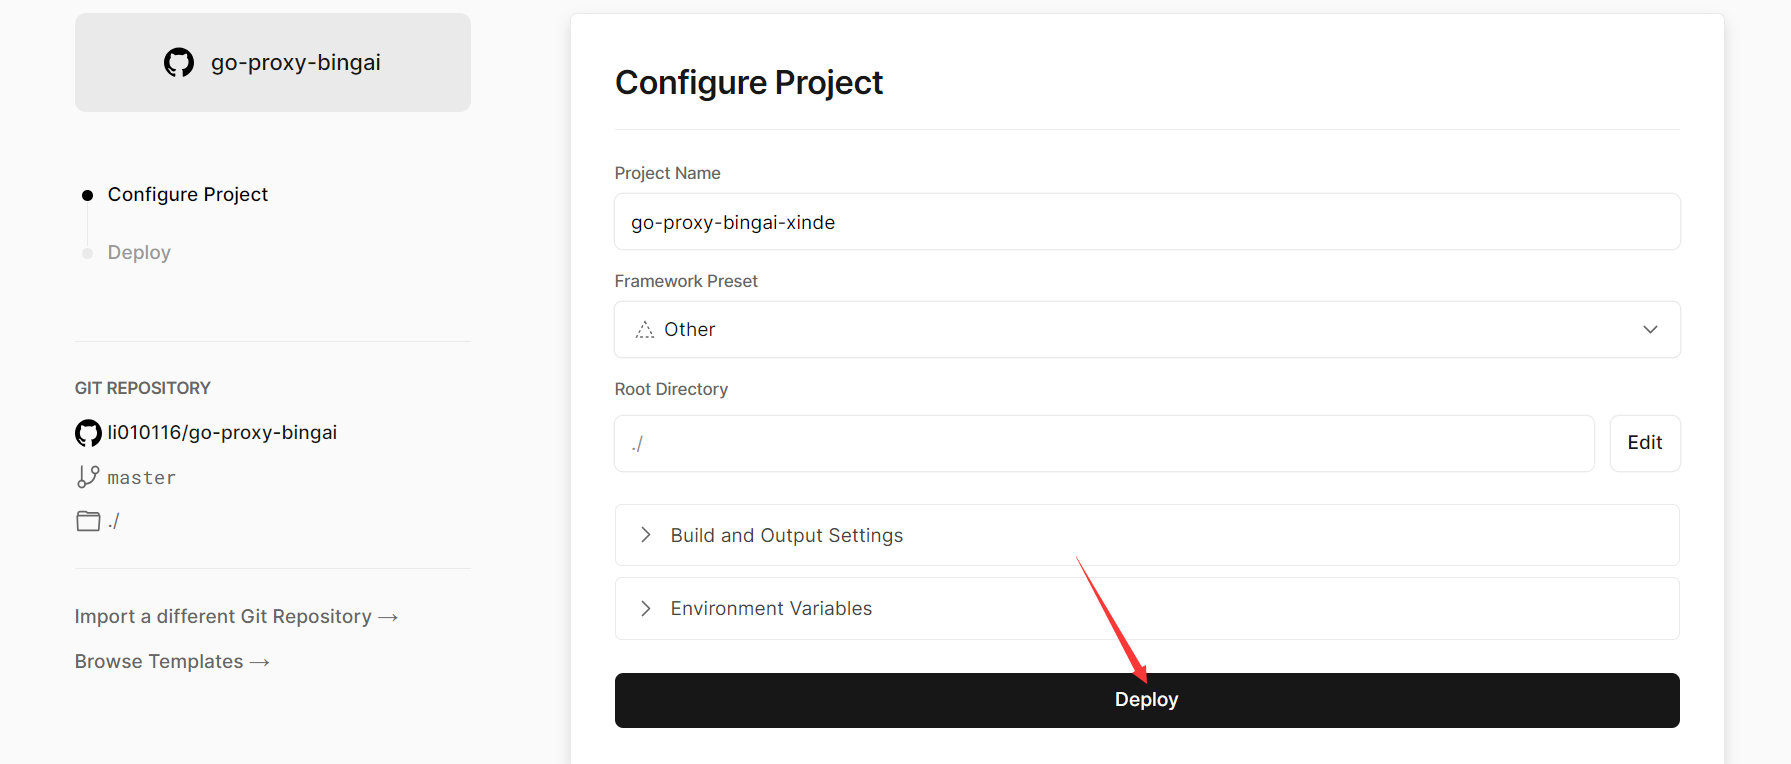Focus the Project Name input field
The image size is (1791, 764).
coord(1147,222)
